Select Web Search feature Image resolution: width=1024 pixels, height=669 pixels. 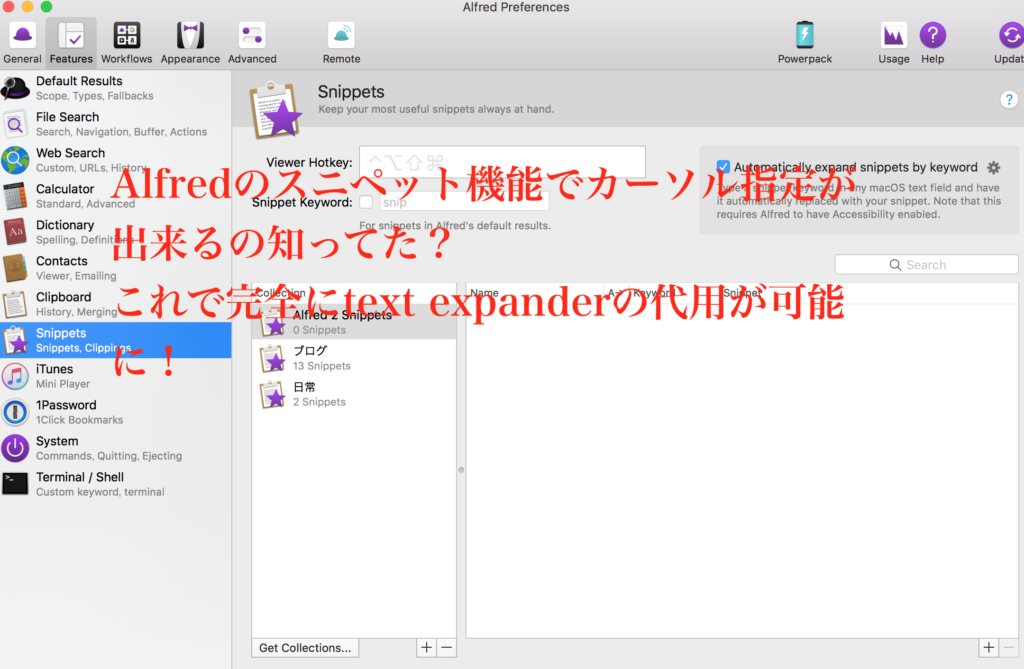click(116, 160)
